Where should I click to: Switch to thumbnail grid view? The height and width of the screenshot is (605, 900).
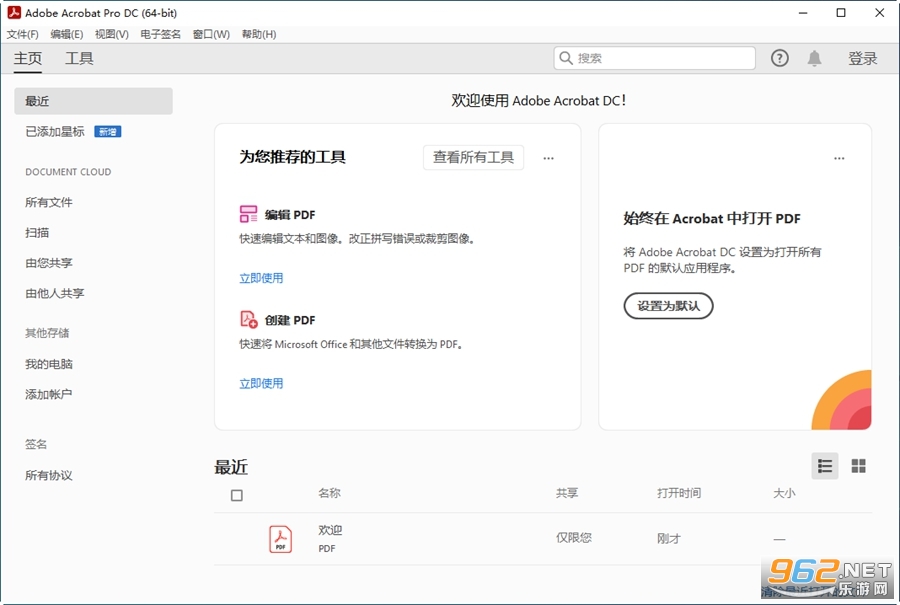point(859,466)
